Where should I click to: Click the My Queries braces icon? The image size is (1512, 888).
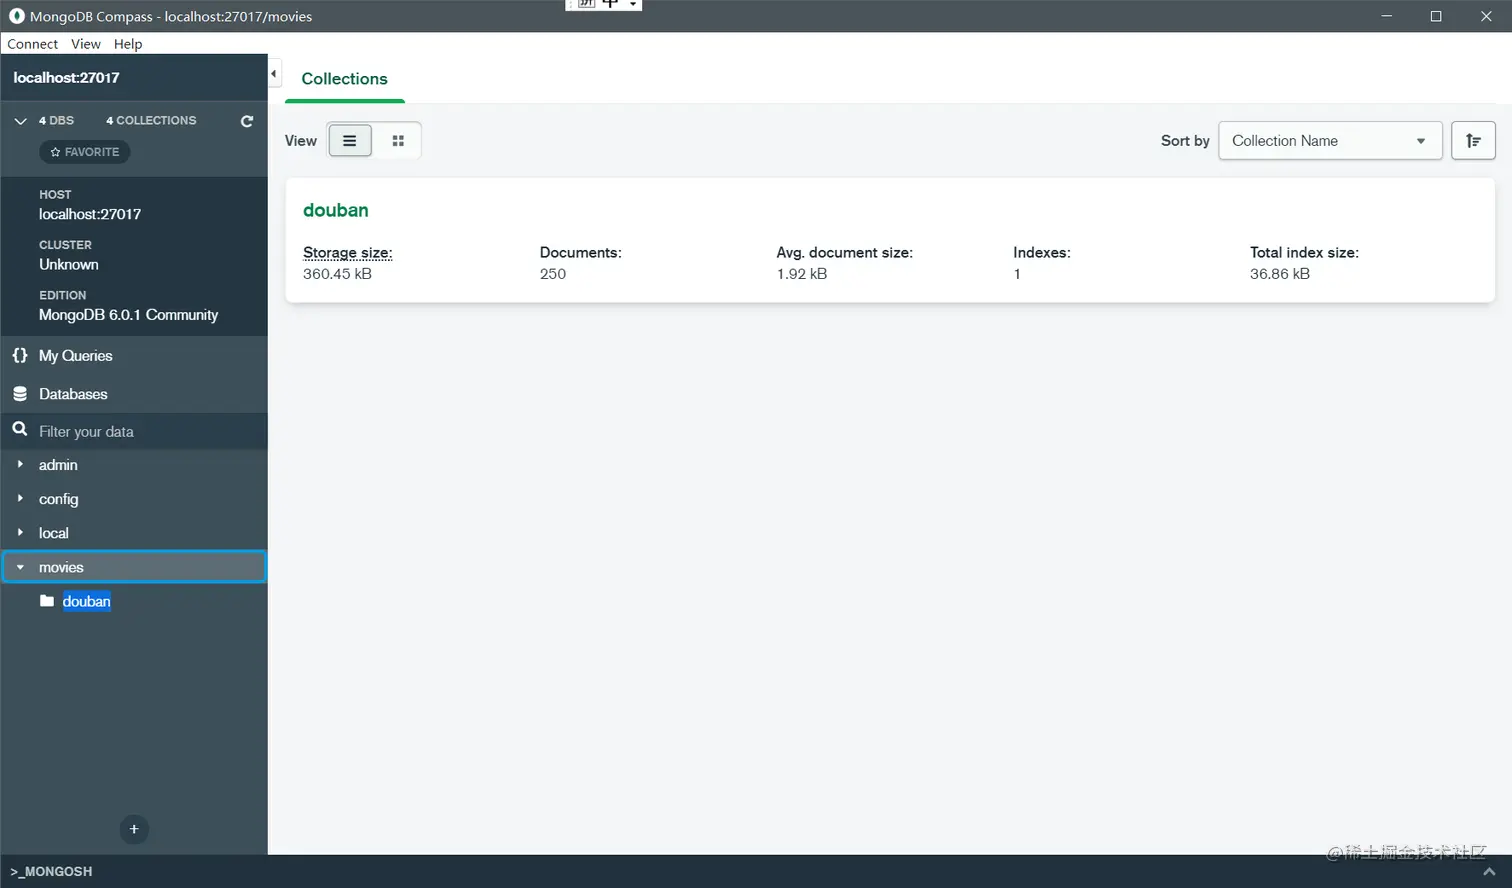(20, 355)
